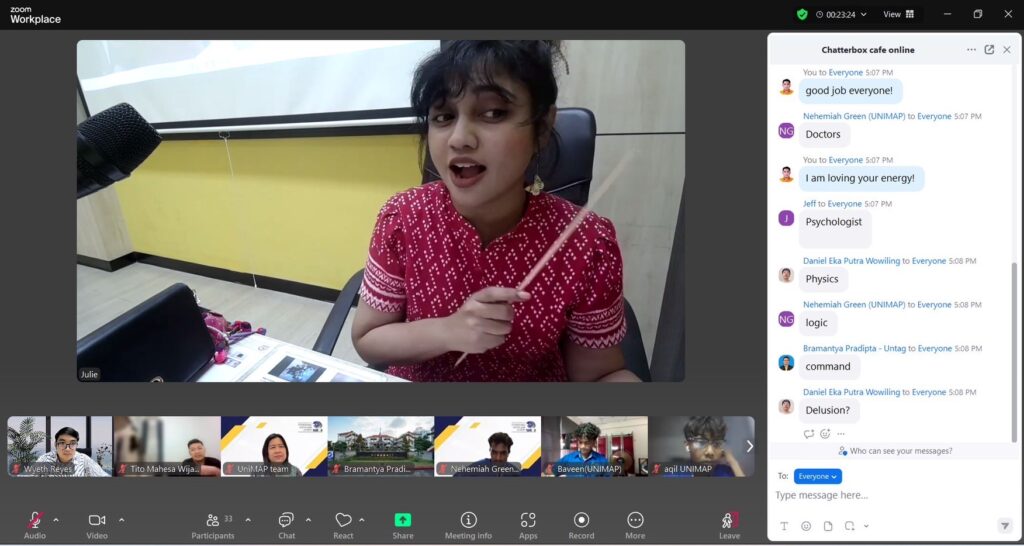
Task: Click the J avatar beside Psychologist
Action: 786,218
